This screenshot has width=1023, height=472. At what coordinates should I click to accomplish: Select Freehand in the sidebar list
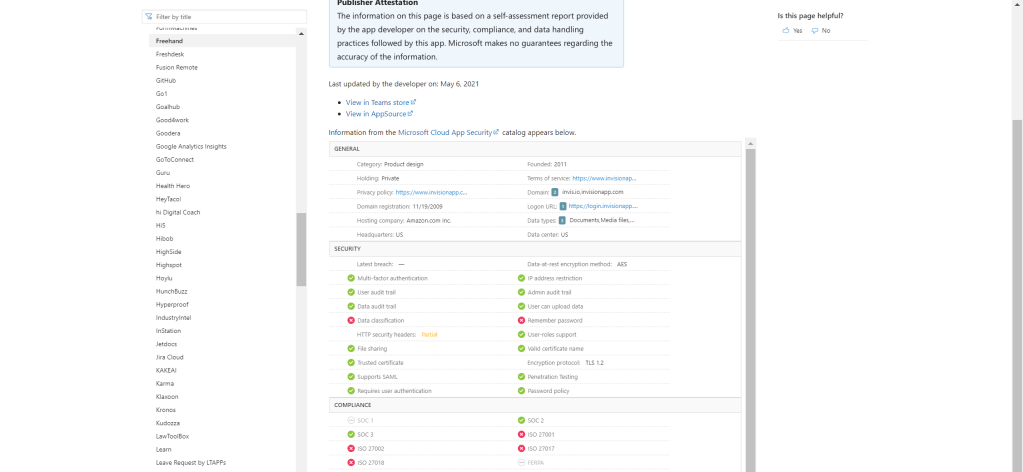coord(169,41)
